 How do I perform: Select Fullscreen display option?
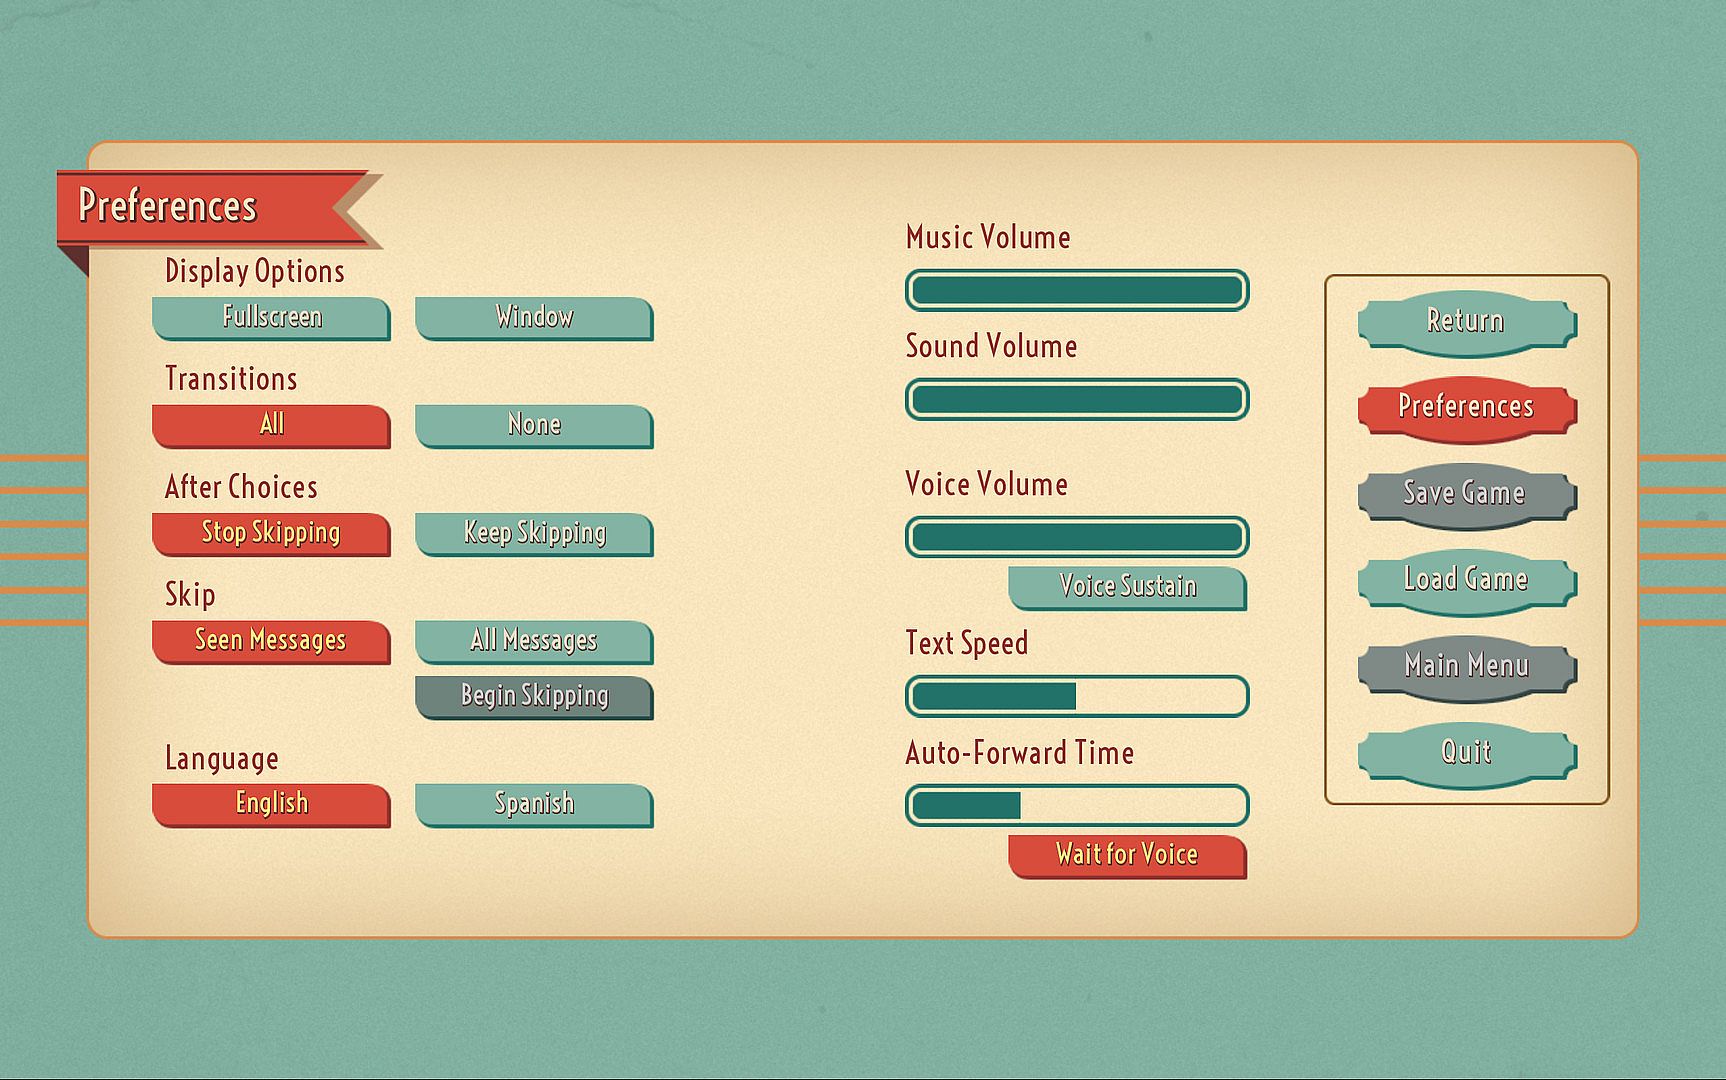coord(271,318)
